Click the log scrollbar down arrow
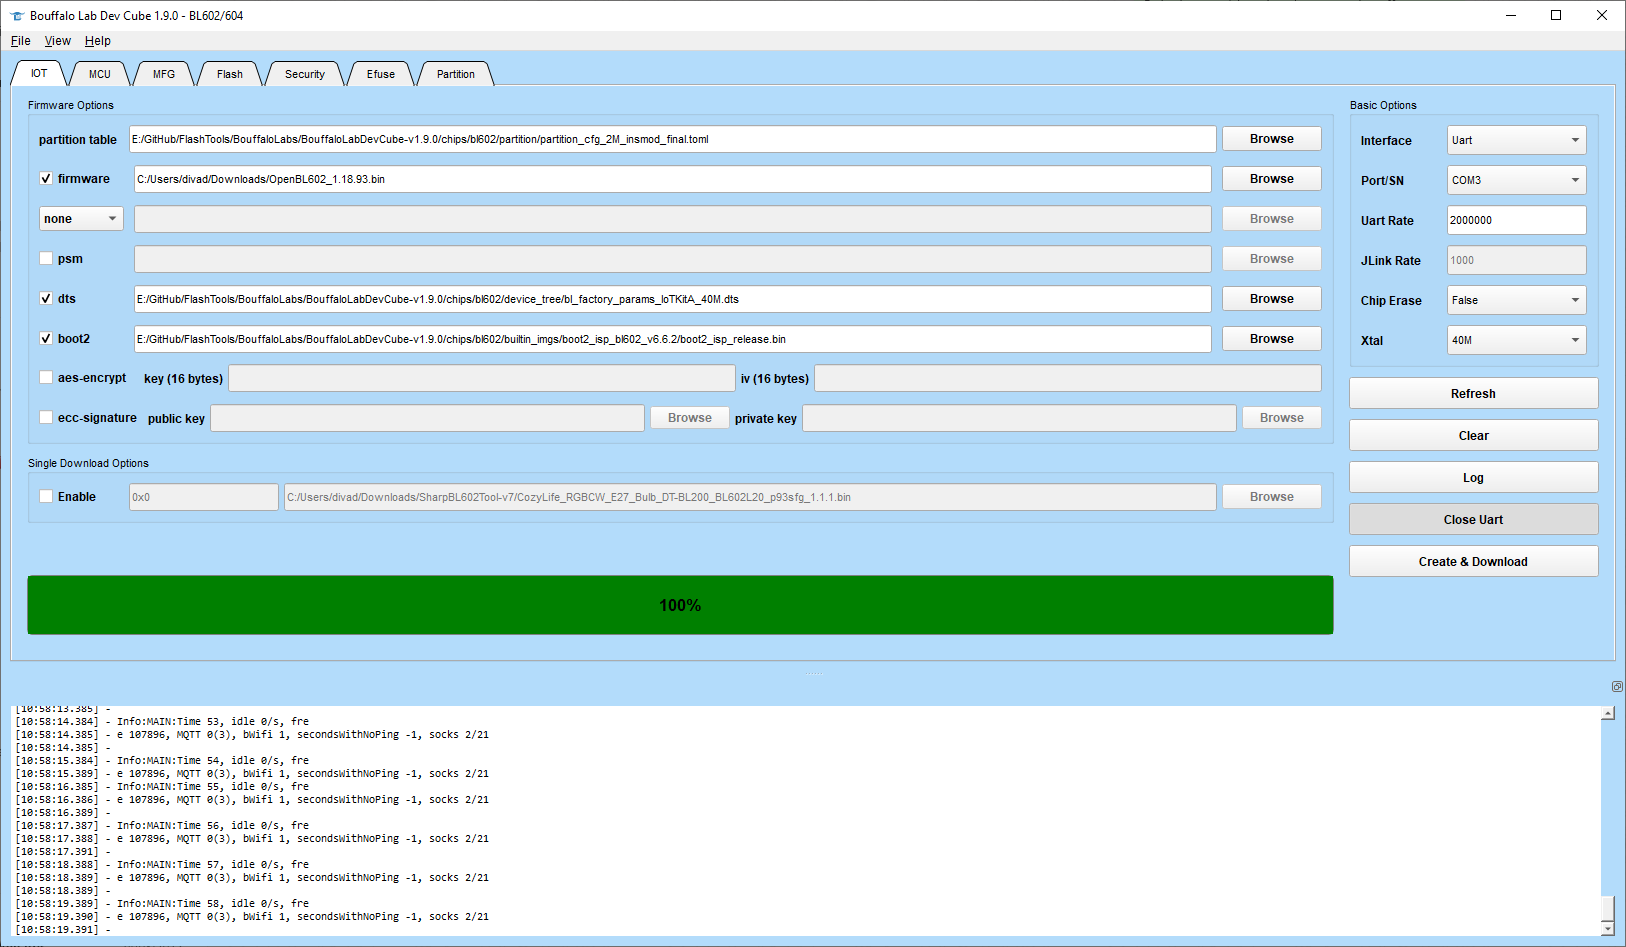1626x947 pixels. [x=1608, y=928]
